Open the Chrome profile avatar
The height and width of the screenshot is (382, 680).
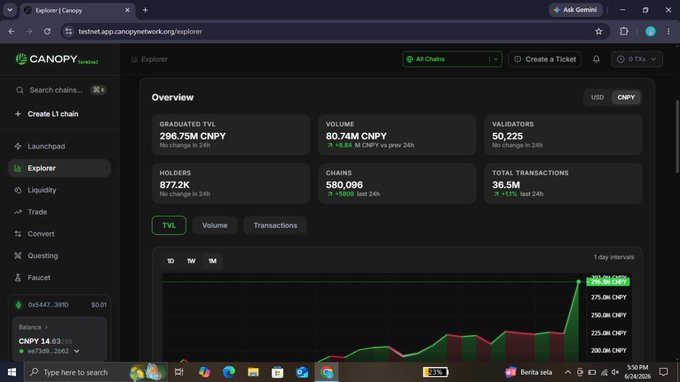point(650,31)
